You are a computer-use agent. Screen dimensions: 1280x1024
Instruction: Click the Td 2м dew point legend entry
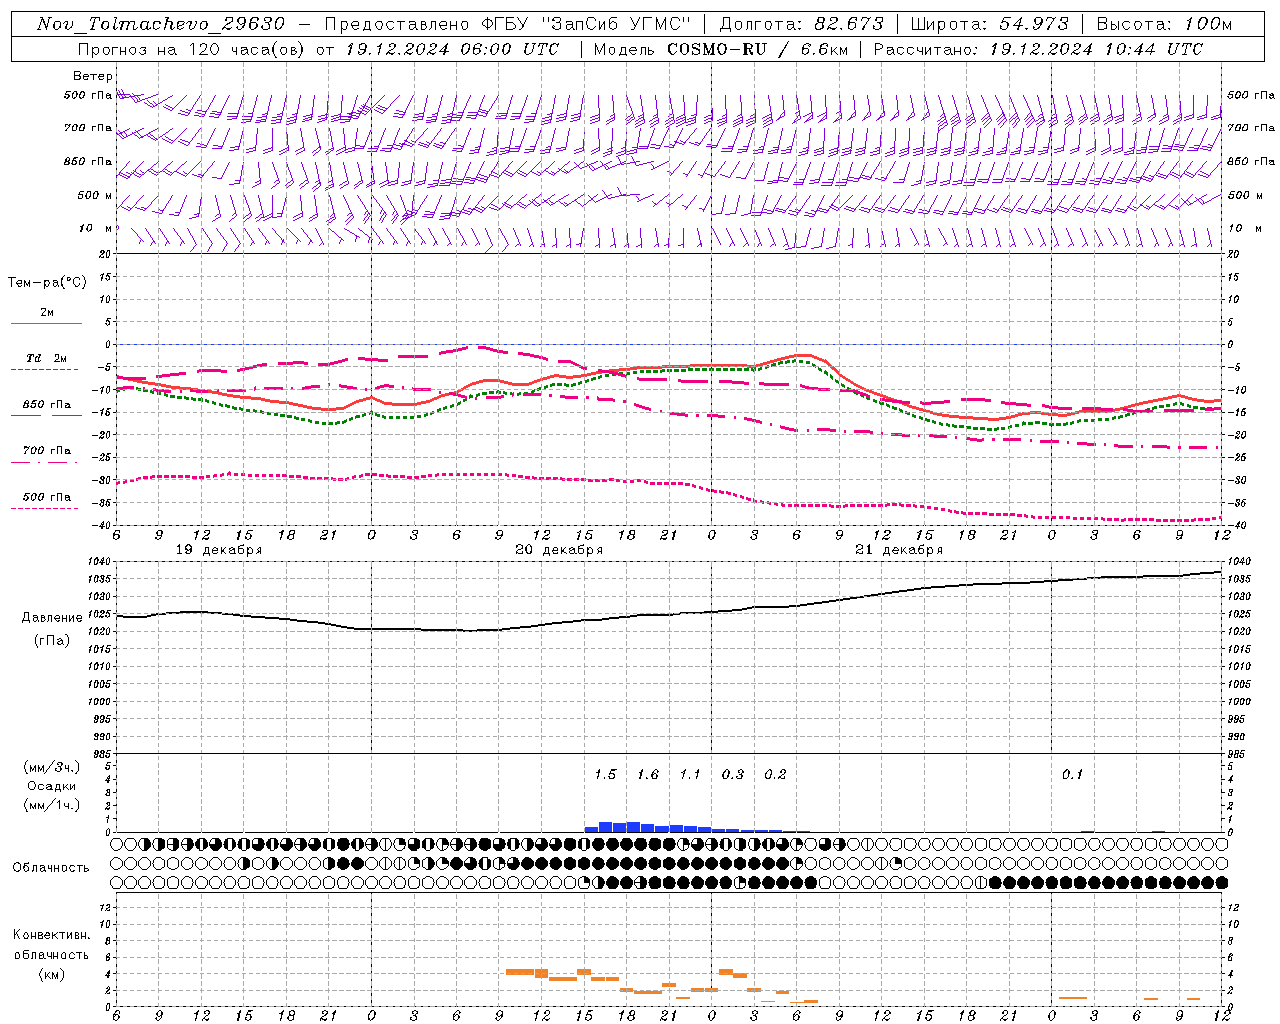46,358
